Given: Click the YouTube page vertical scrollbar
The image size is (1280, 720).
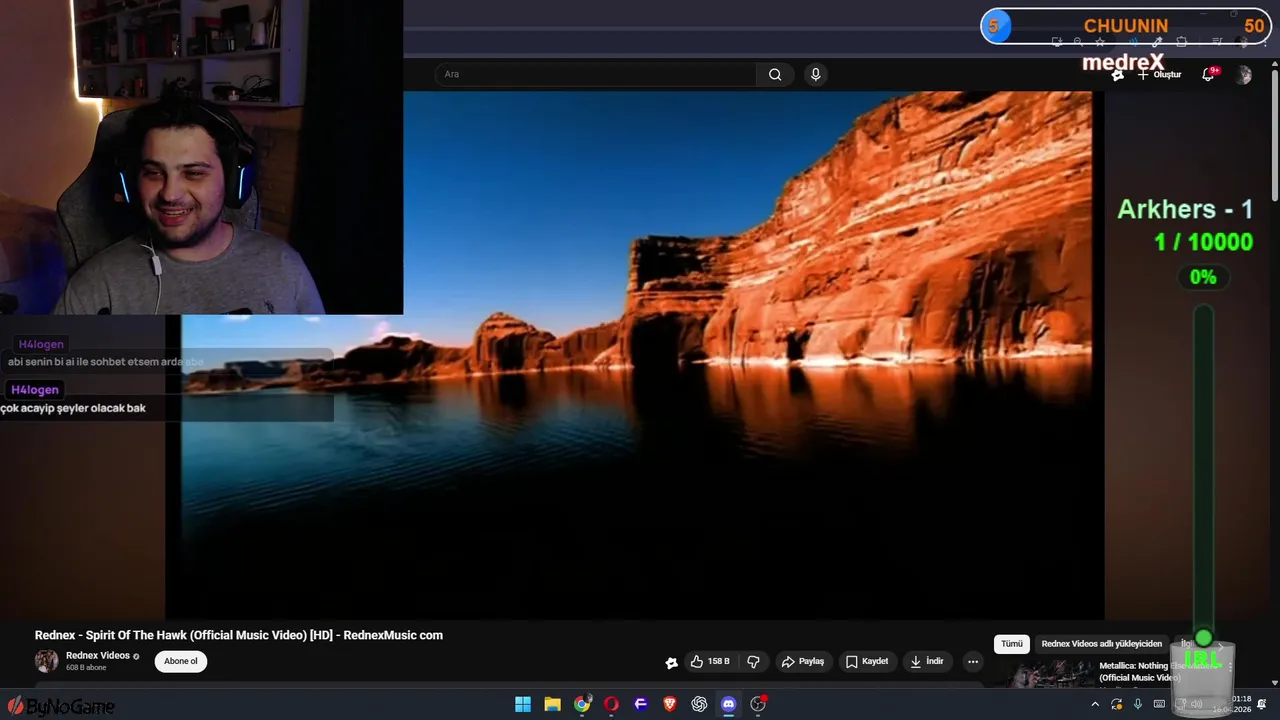Looking at the screenshot, I should [1273, 135].
